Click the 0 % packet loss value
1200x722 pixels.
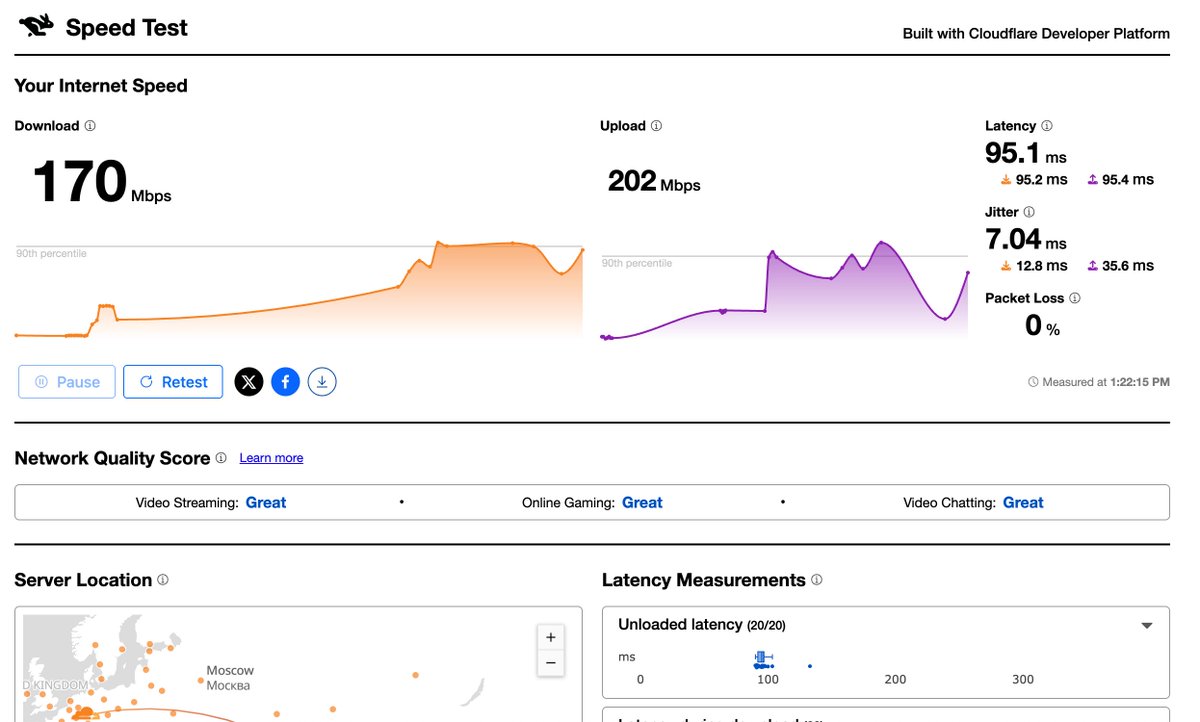point(1043,325)
